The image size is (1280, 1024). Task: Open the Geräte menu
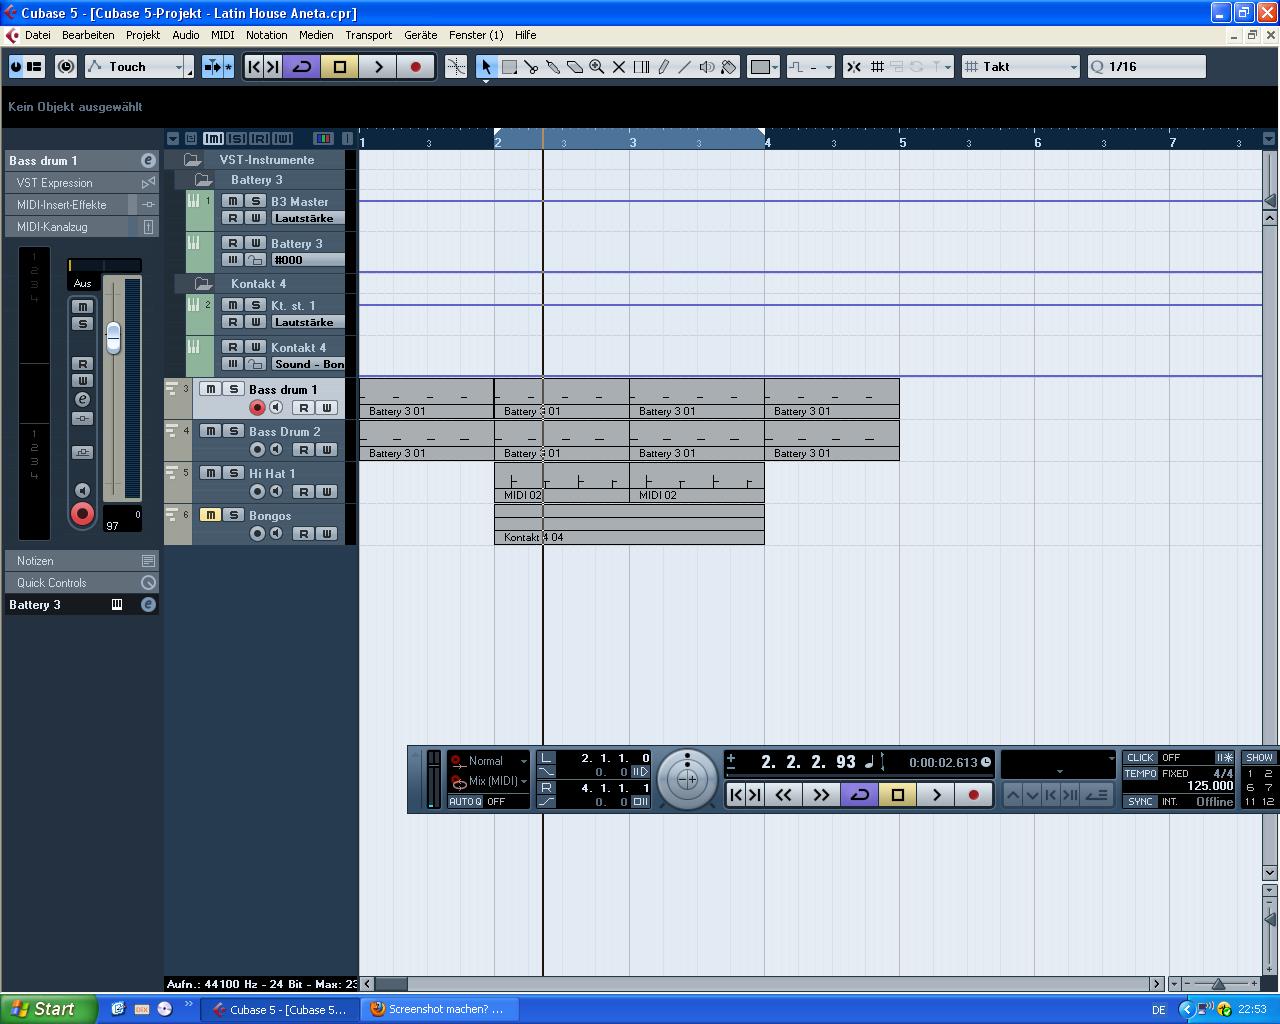click(420, 35)
